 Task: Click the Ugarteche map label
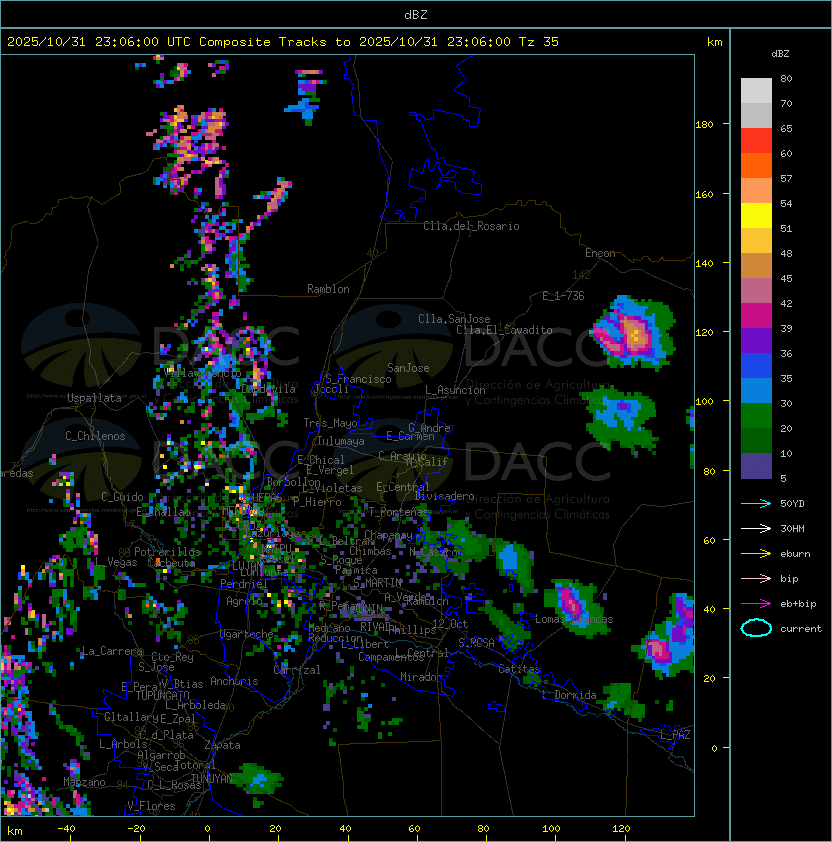tap(246, 634)
